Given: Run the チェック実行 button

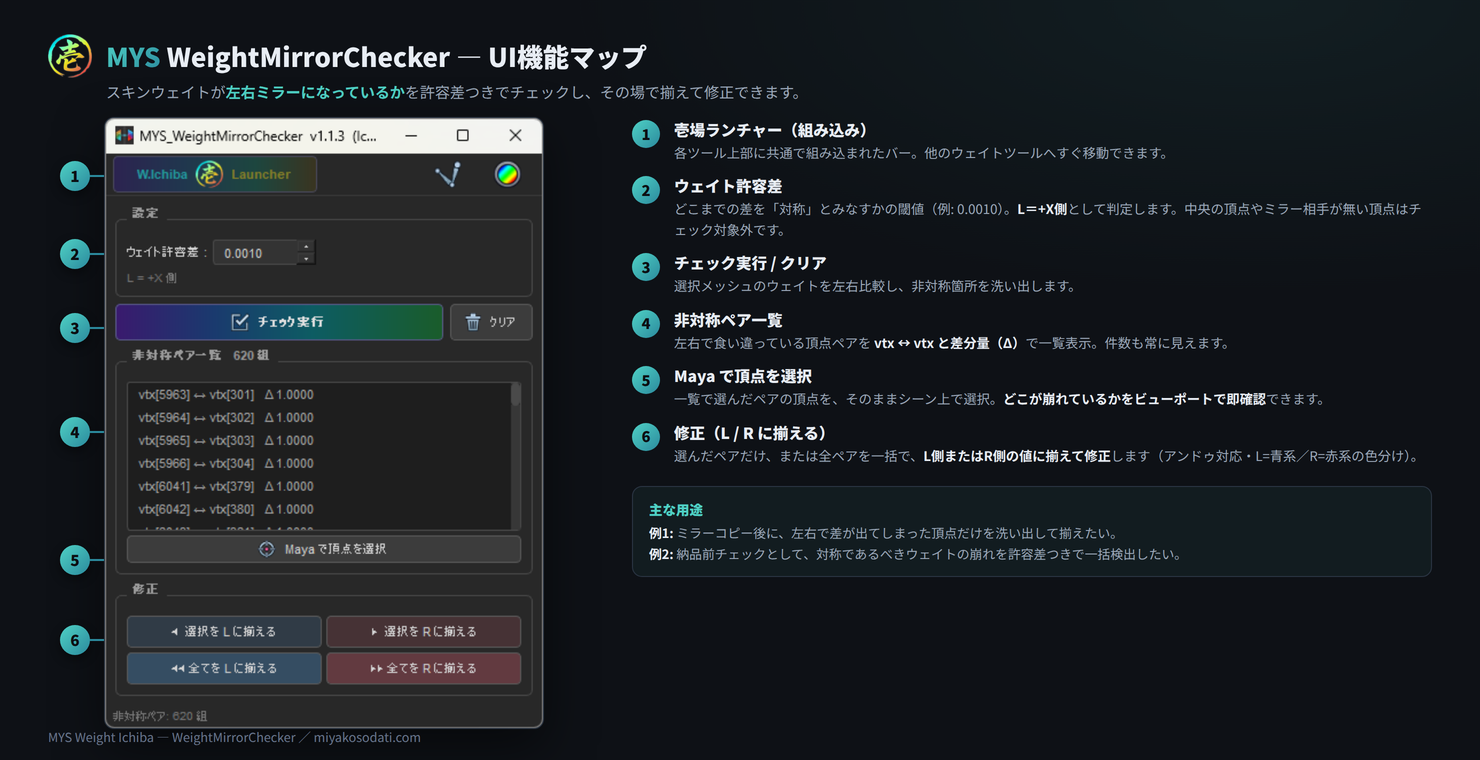Looking at the screenshot, I should coord(279,322).
